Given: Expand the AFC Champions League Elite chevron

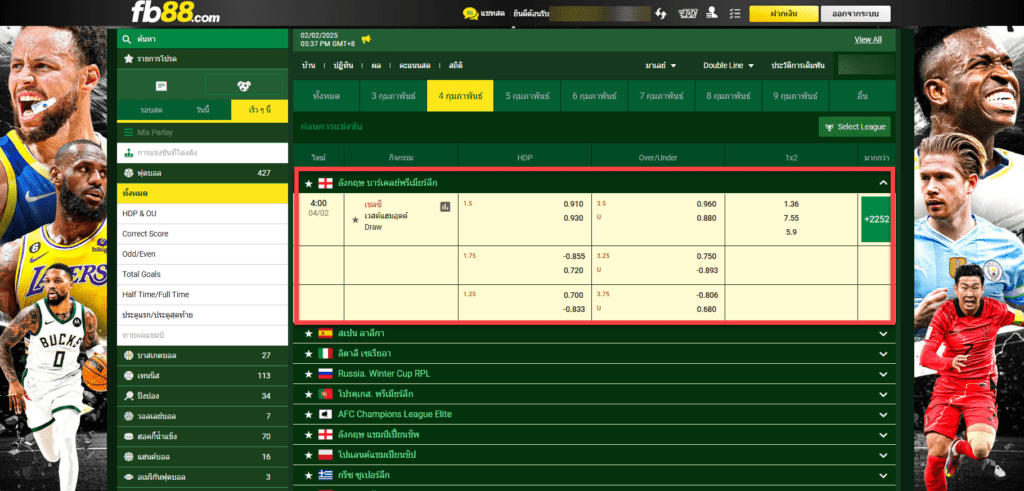Looking at the screenshot, I should point(884,415).
